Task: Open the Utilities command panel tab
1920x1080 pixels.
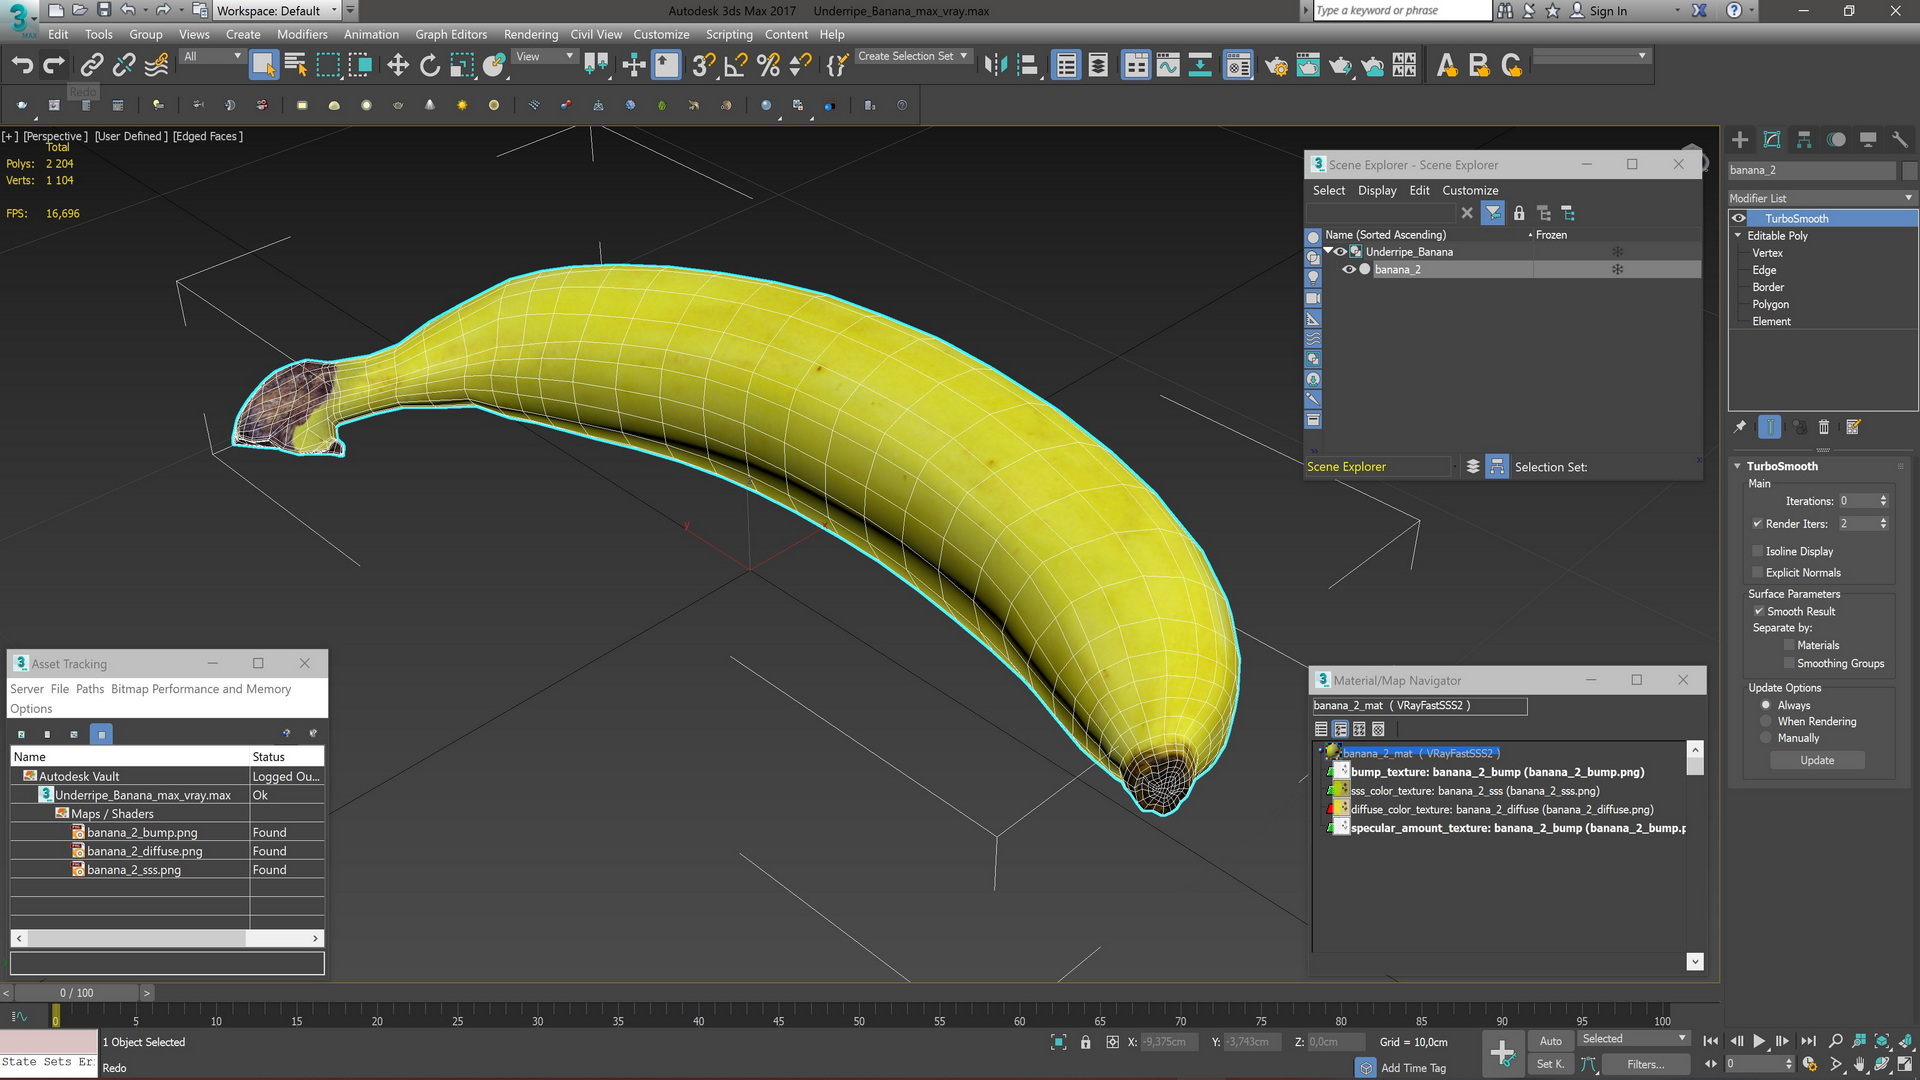Action: click(1900, 140)
